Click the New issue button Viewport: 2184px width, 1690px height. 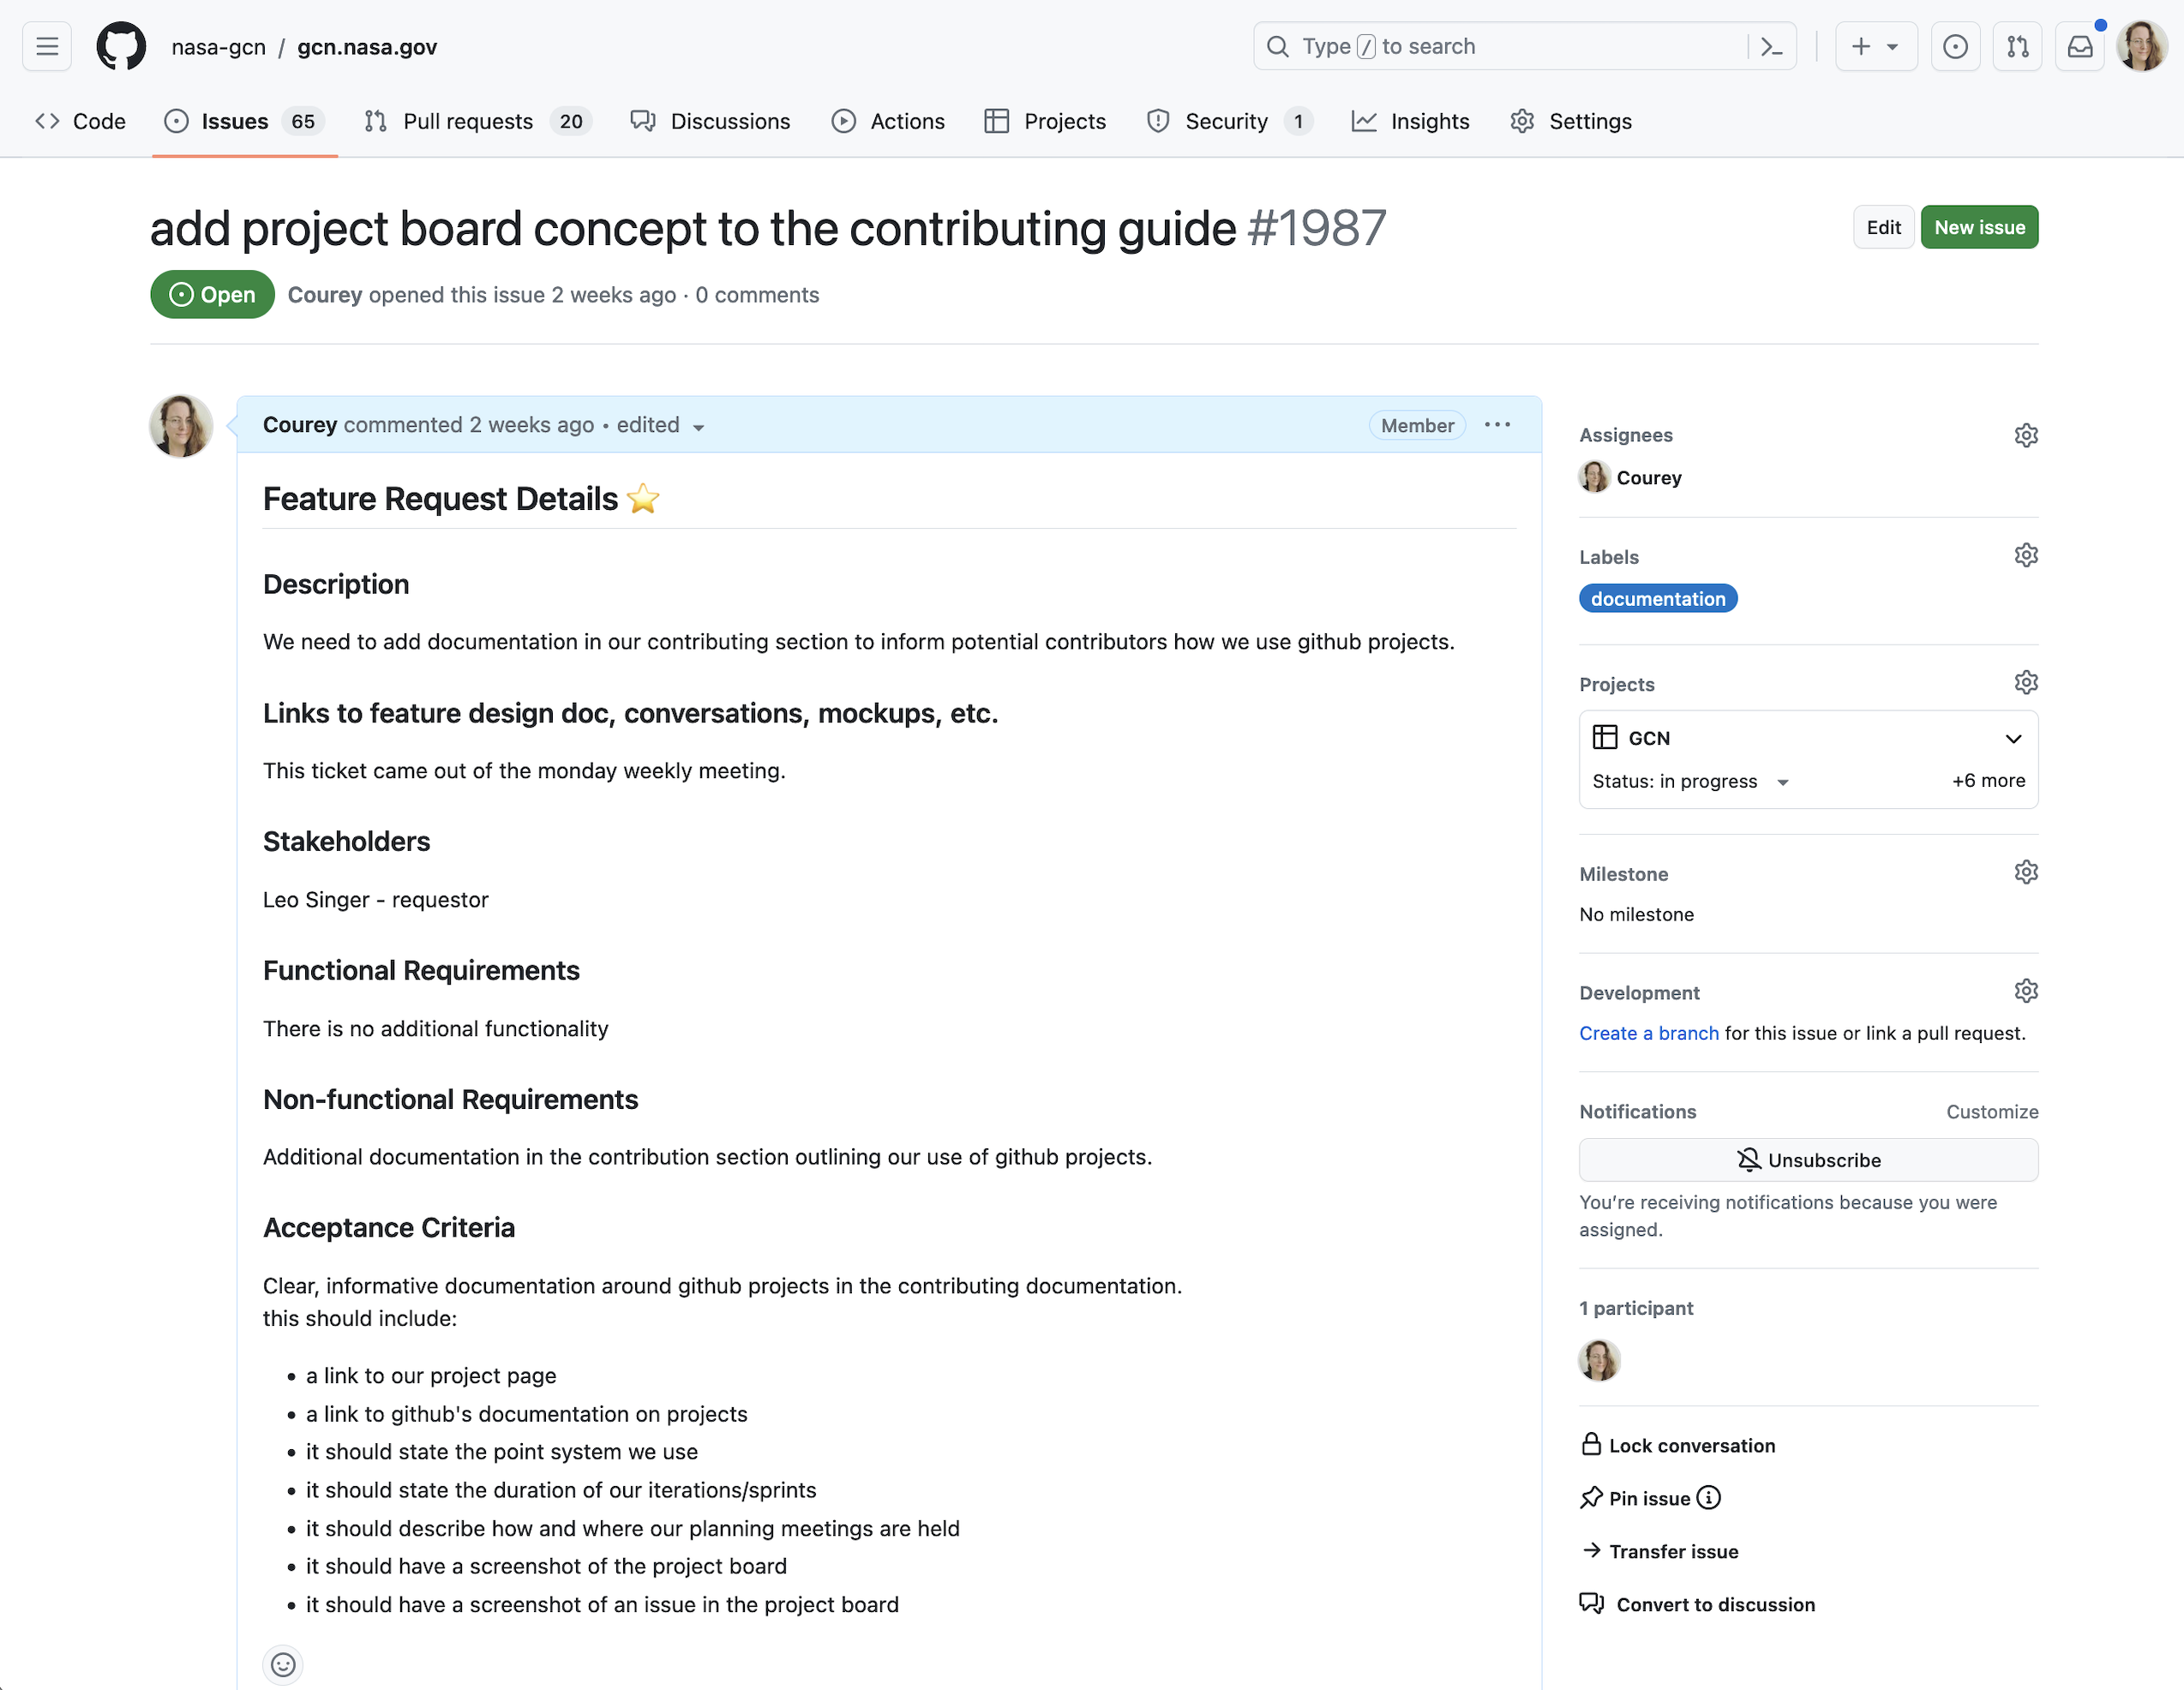(1978, 227)
